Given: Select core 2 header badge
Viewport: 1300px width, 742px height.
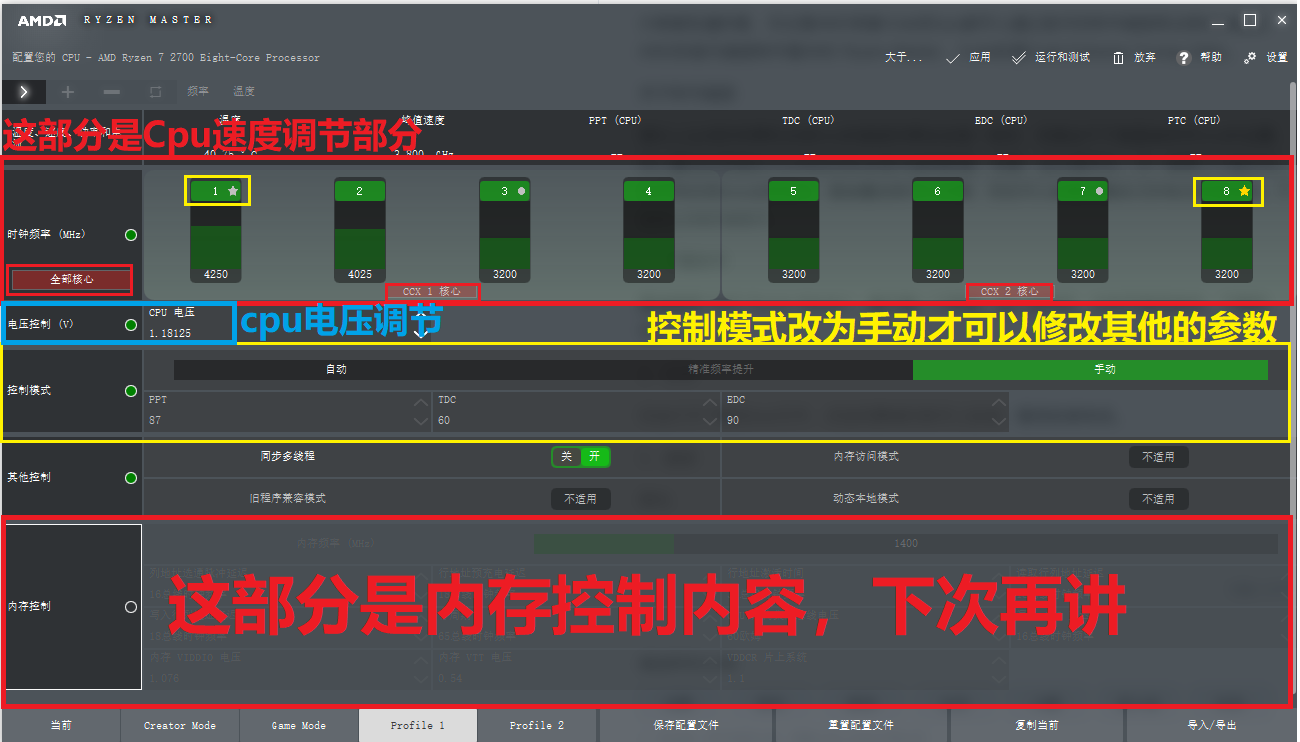Looking at the screenshot, I should (x=359, y=191).
